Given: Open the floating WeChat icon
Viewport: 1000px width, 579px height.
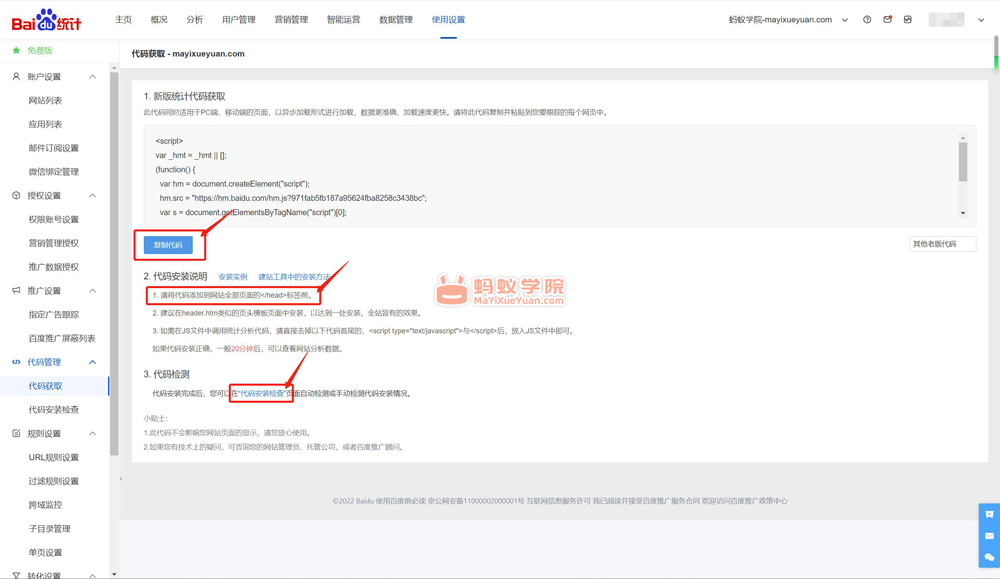Looking at the screenshot, I should [x=989, y=557].
